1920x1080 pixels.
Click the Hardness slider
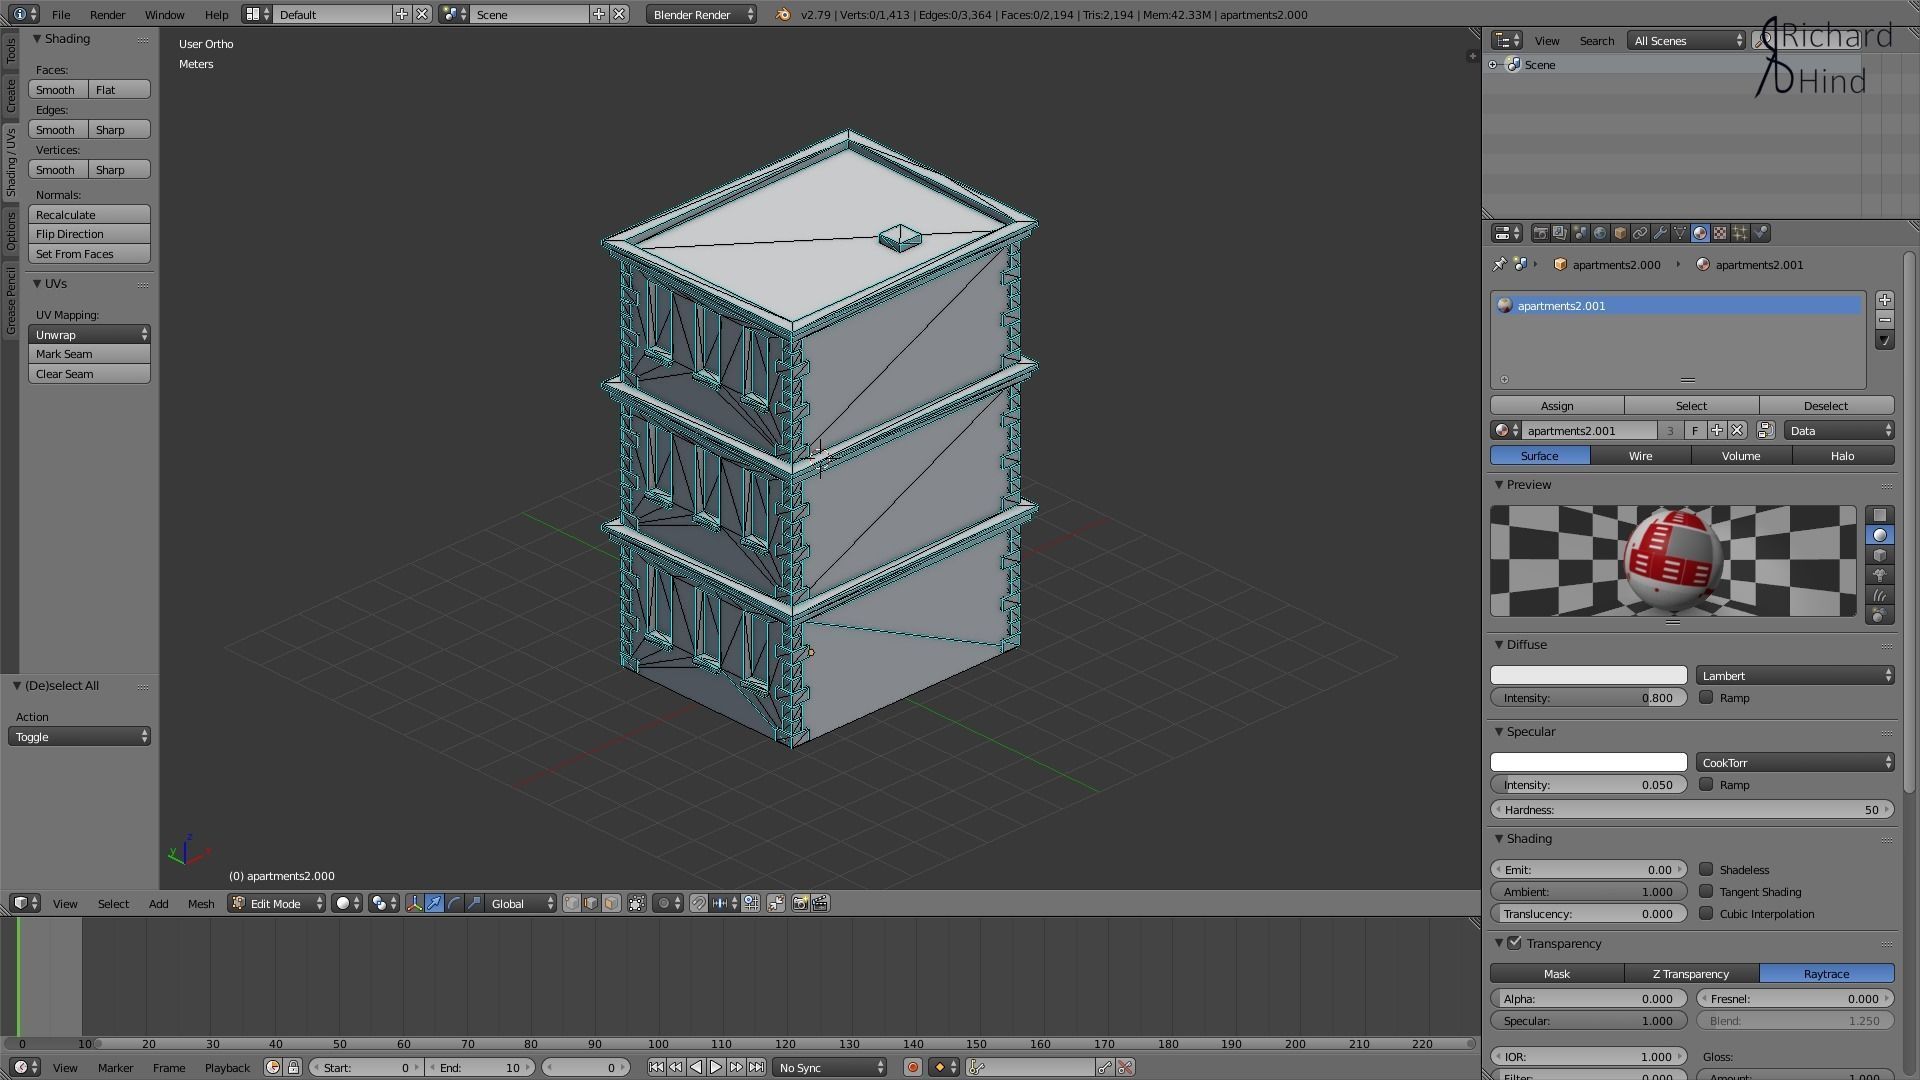(1692, 809)
